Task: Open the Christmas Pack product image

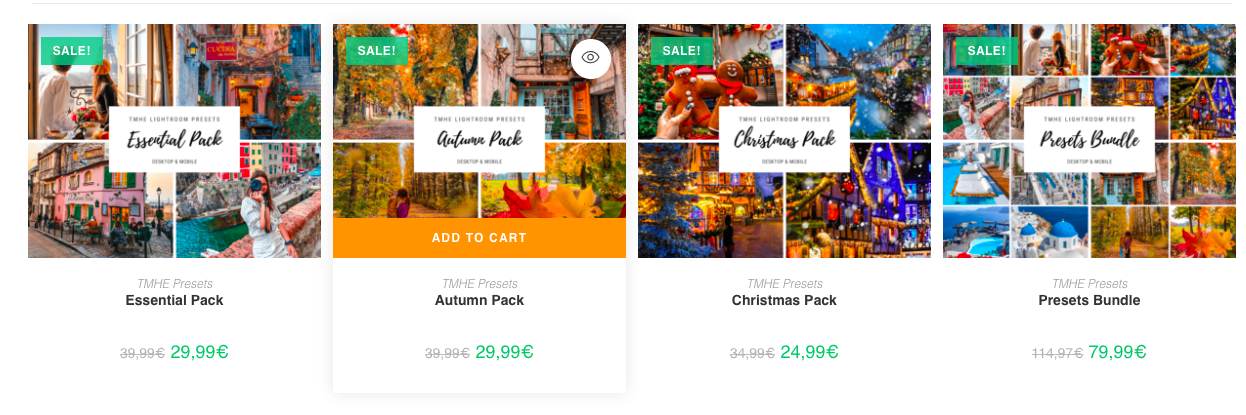Action: (x=784, y=141)
